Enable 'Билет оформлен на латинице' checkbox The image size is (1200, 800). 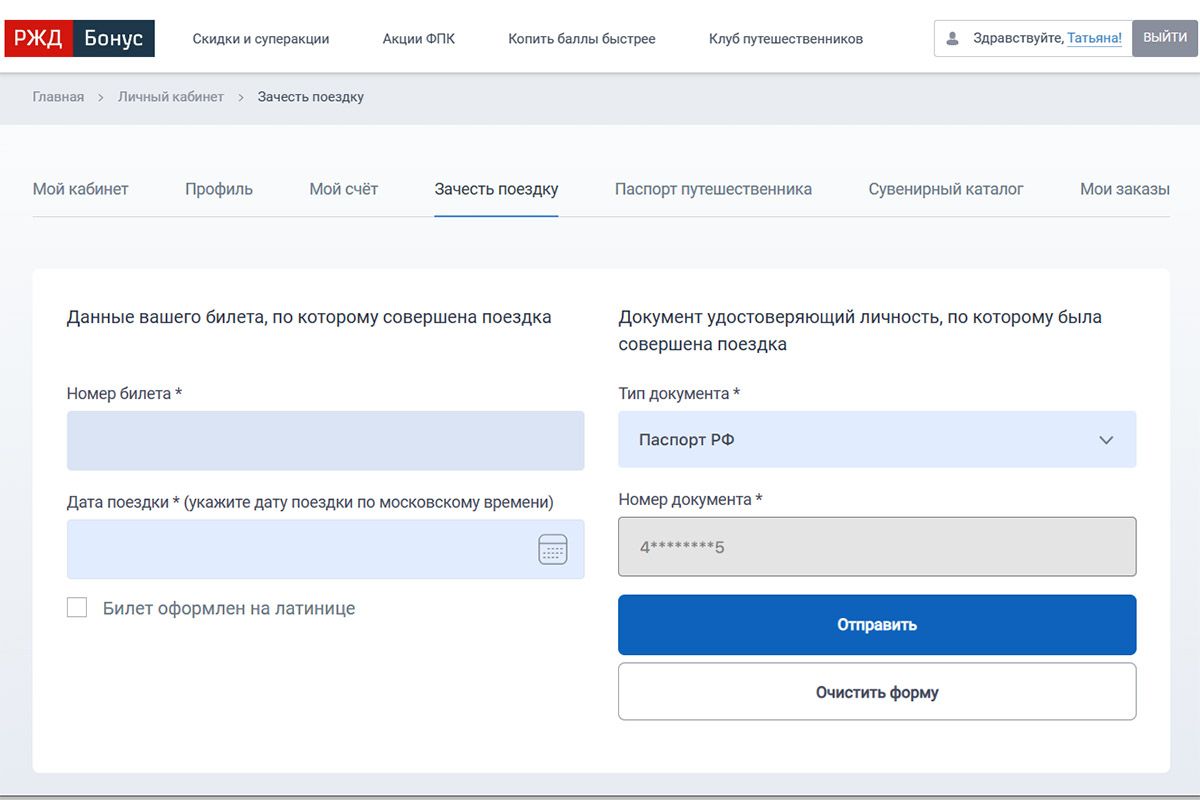(77, 607)
